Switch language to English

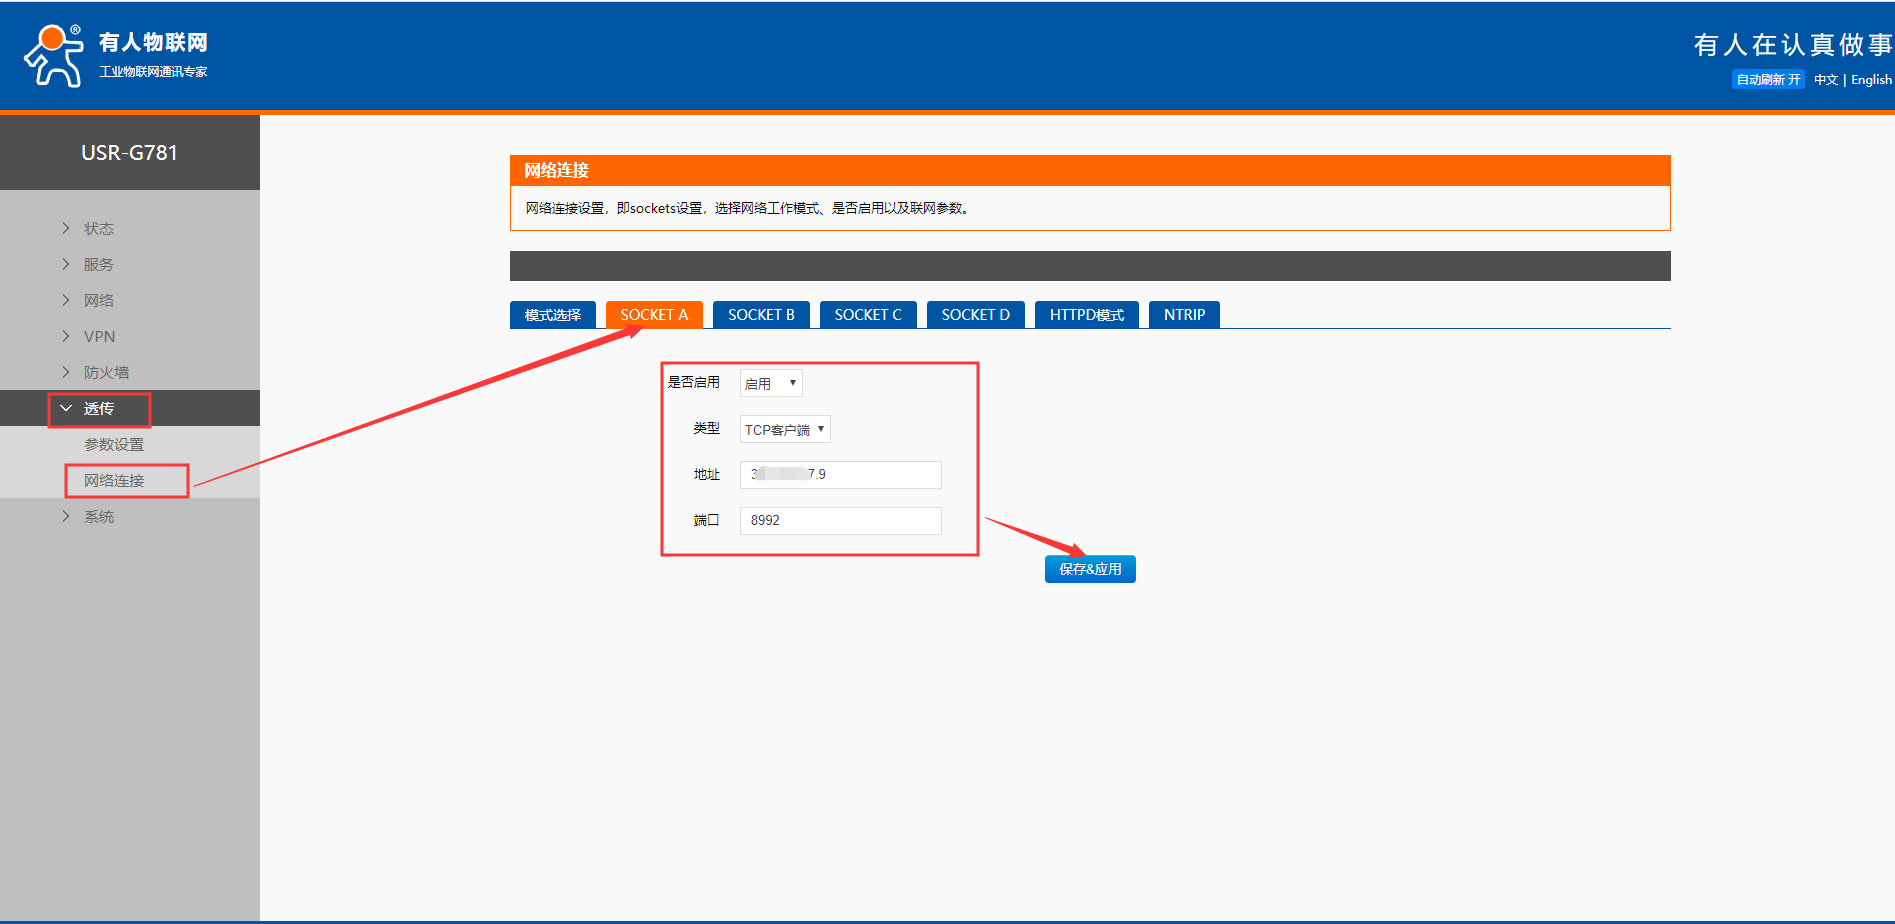point(1870,80)
